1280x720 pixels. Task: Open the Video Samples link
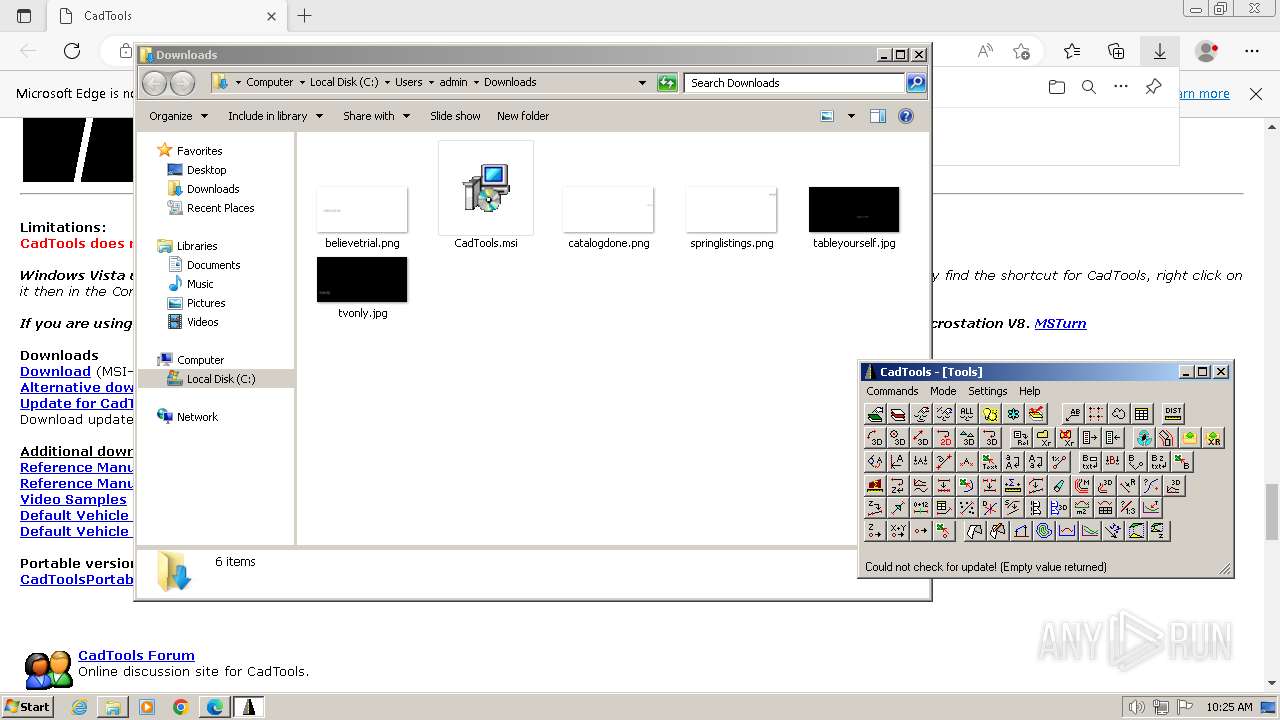(73, 499)
